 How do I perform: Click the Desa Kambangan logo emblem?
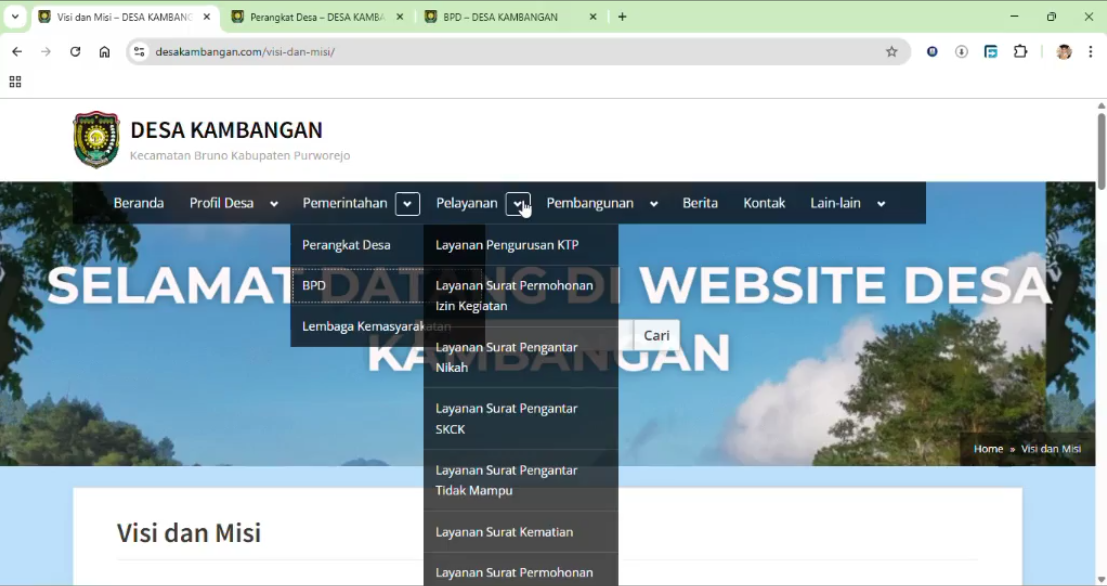click(x=96, y=140)
